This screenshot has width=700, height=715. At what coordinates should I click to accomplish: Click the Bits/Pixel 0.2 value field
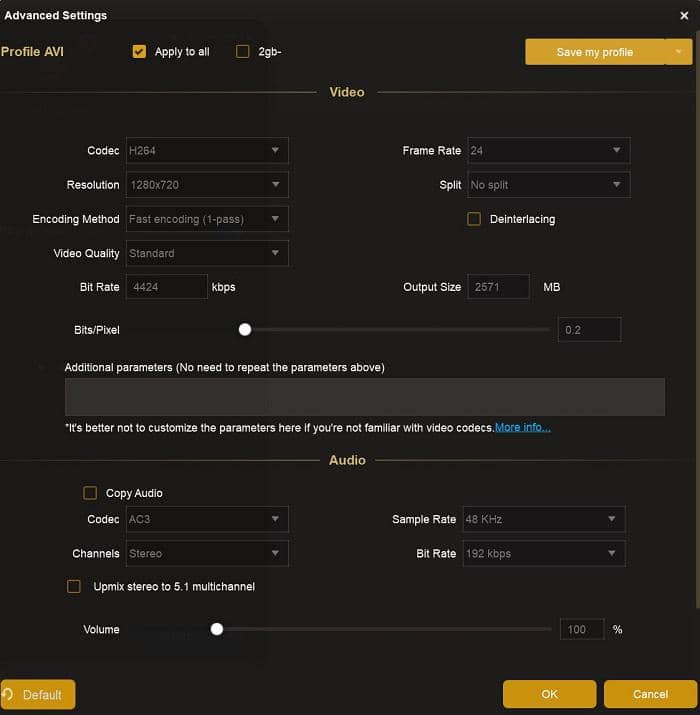pos(589,329)
